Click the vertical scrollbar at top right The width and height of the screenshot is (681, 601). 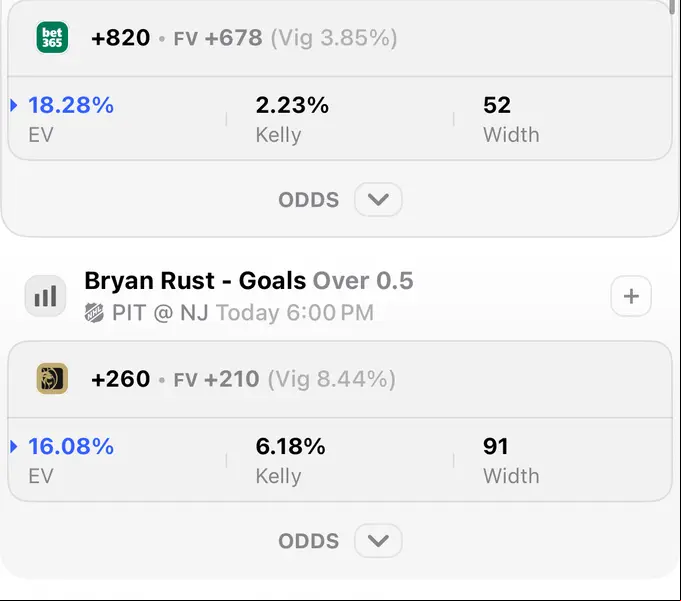(677, 7)
